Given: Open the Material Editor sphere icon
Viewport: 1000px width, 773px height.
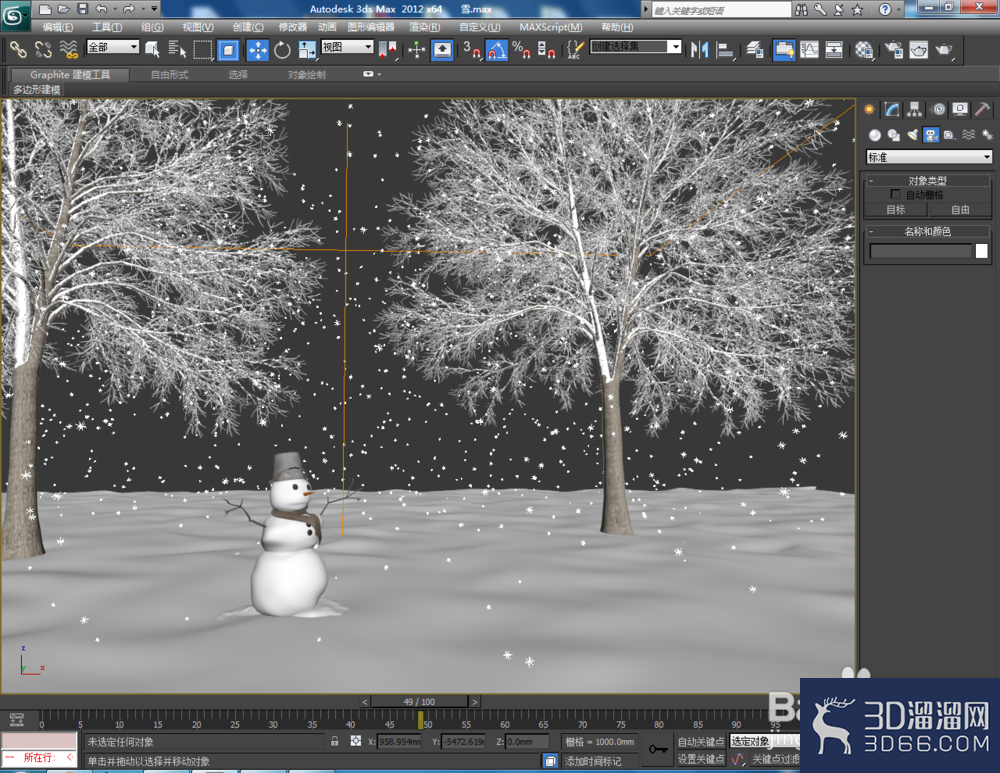Looking at the screenshot, I should point(864,49).
